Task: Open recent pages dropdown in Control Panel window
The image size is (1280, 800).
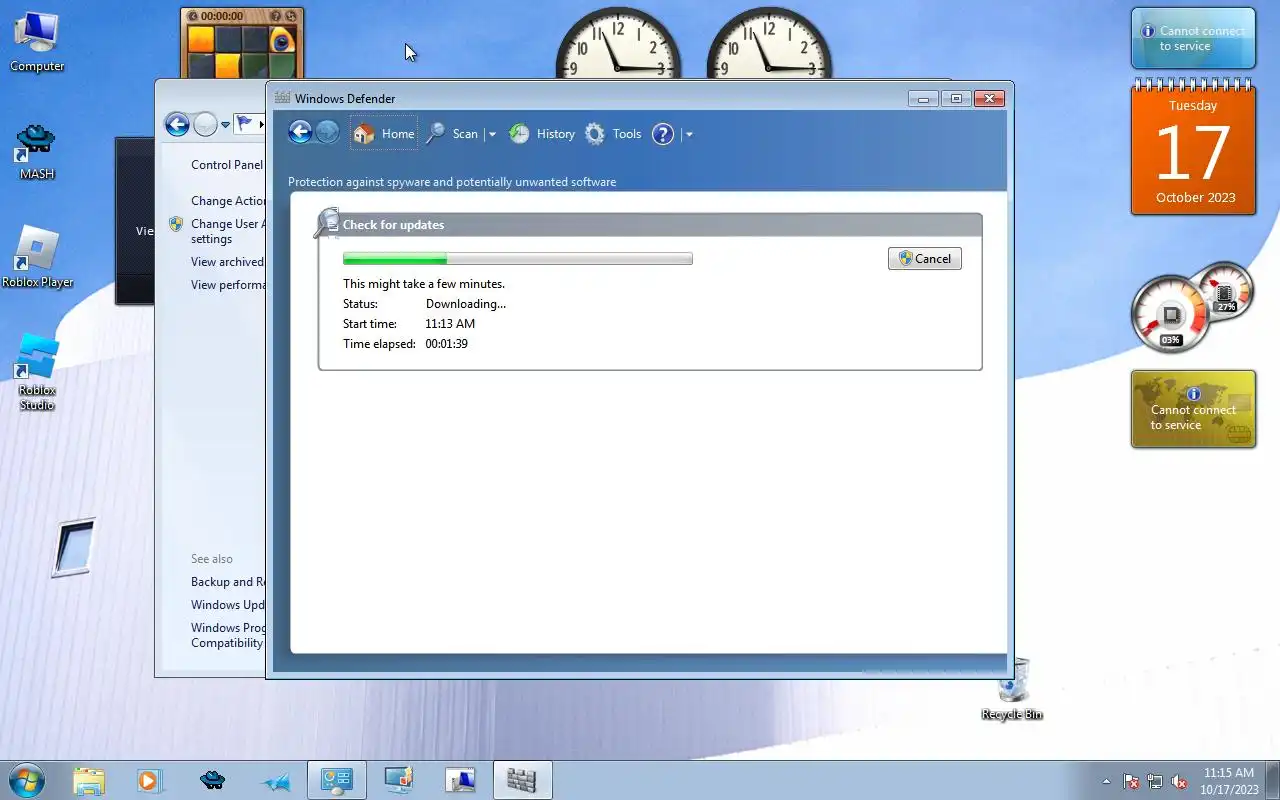Action: (225, 125)
